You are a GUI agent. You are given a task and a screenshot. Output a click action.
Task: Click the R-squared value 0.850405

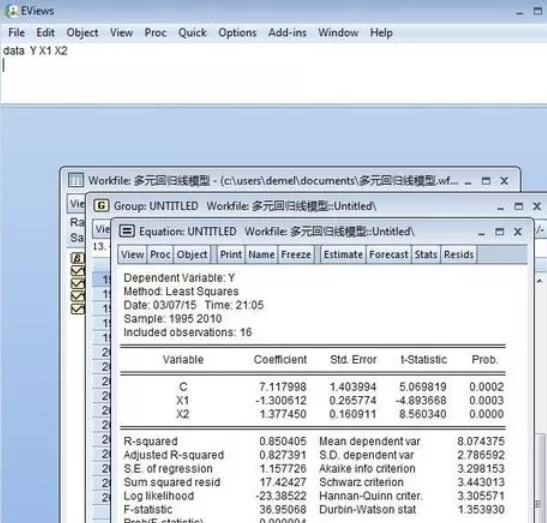click(x=283, y=441)
